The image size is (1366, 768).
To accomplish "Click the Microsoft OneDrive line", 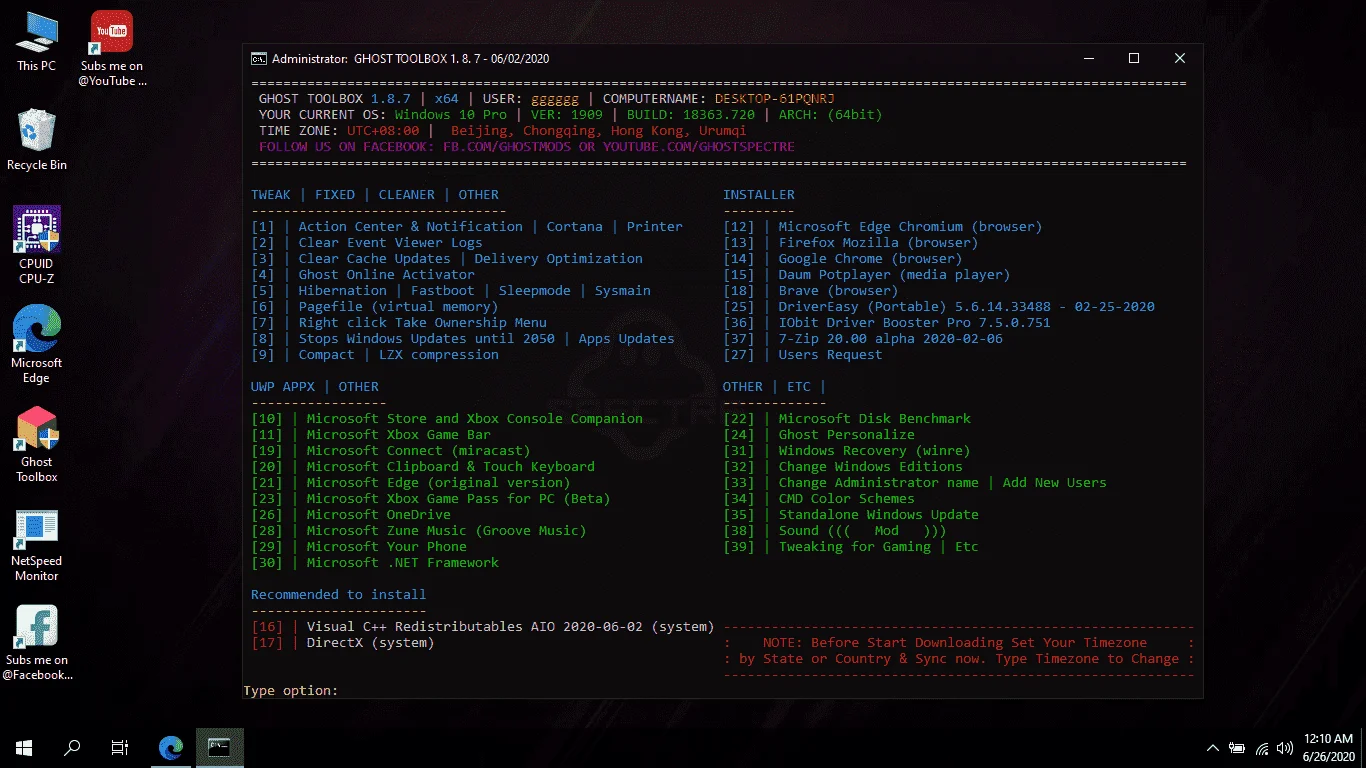I will pos(351,515).
